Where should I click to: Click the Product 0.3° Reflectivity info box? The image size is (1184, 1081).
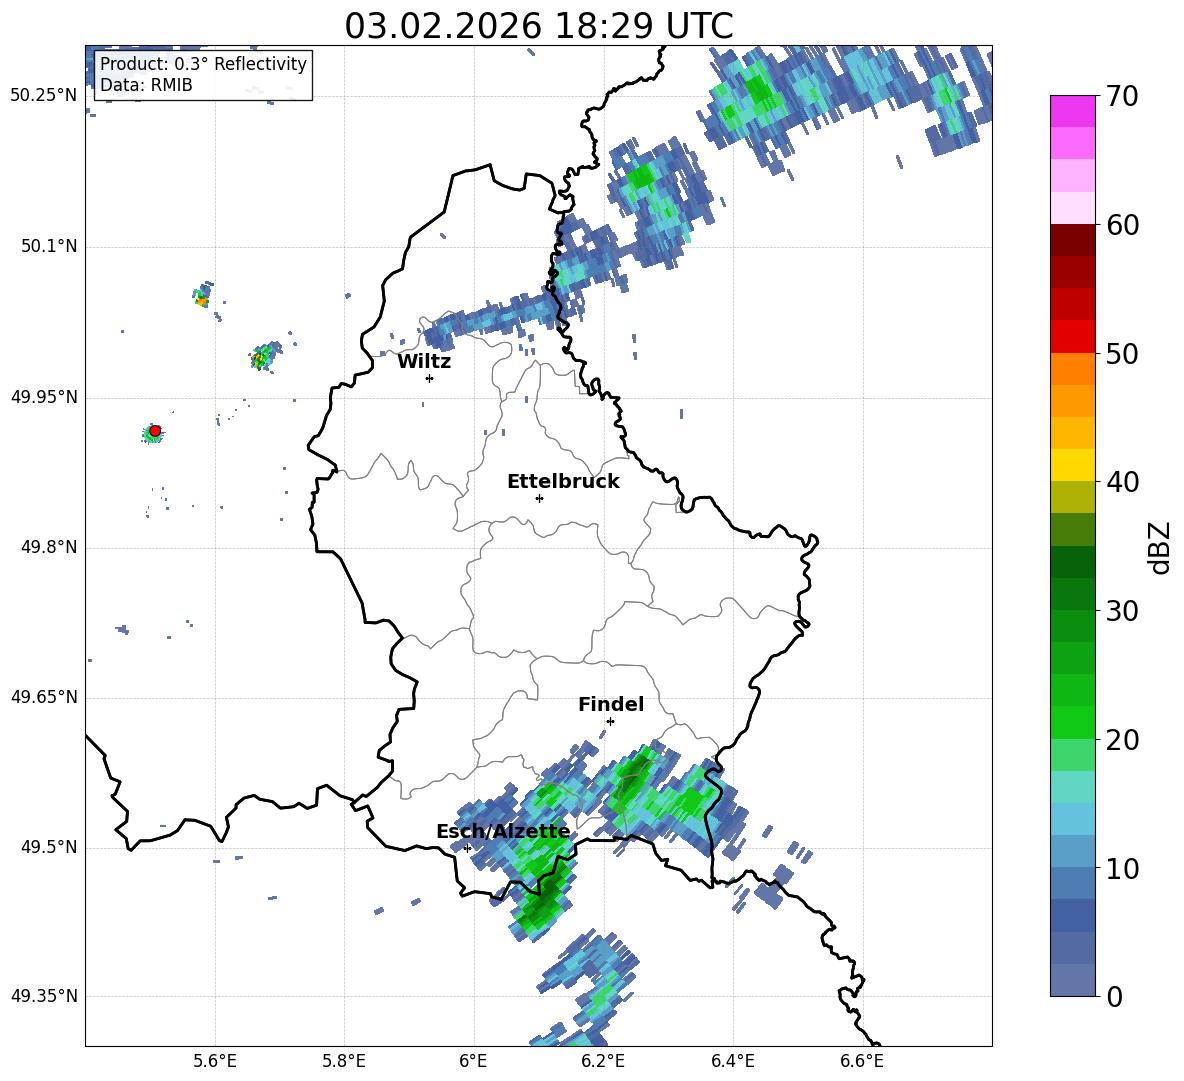[203, 74]
